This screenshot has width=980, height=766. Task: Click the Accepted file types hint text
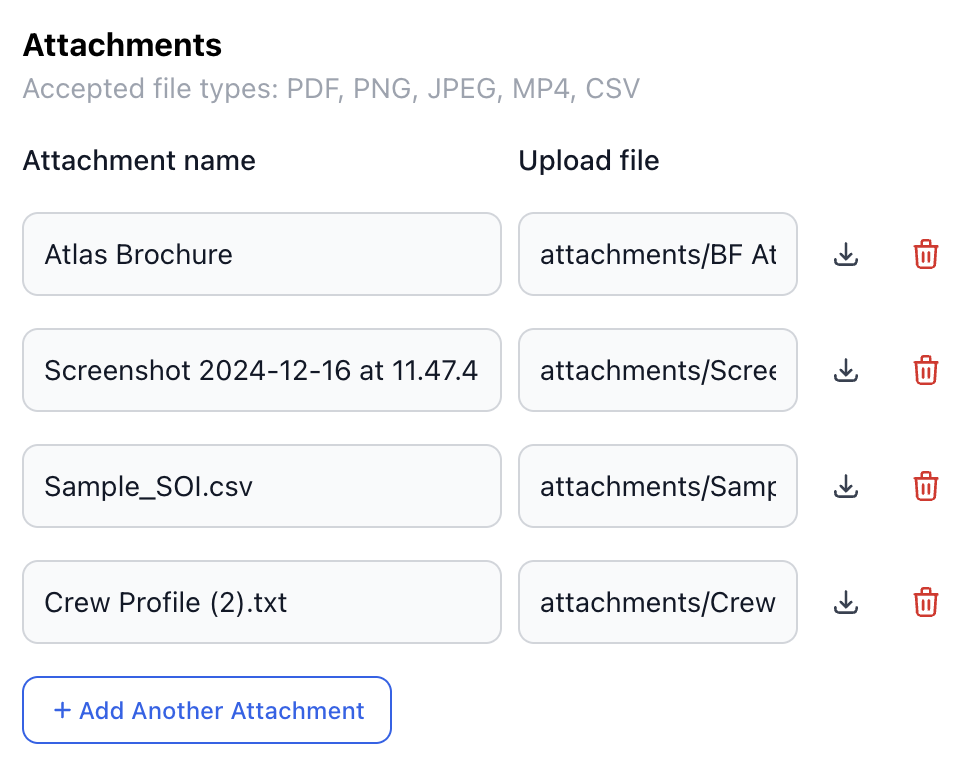click(x=331, y=90)
